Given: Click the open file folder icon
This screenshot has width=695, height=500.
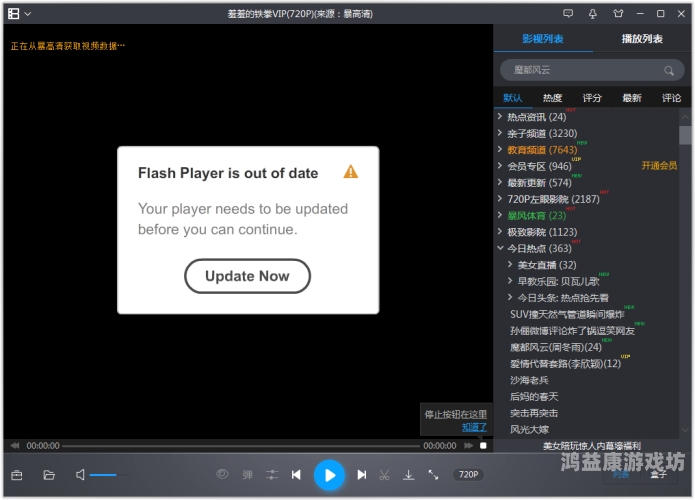Looking at the screenshot, I should tap(49, 475).
